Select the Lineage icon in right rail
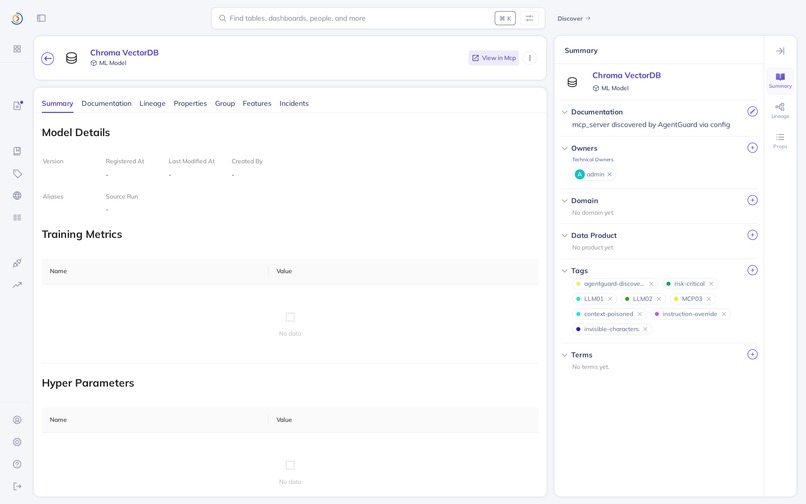806x504 pixels. 780,111
